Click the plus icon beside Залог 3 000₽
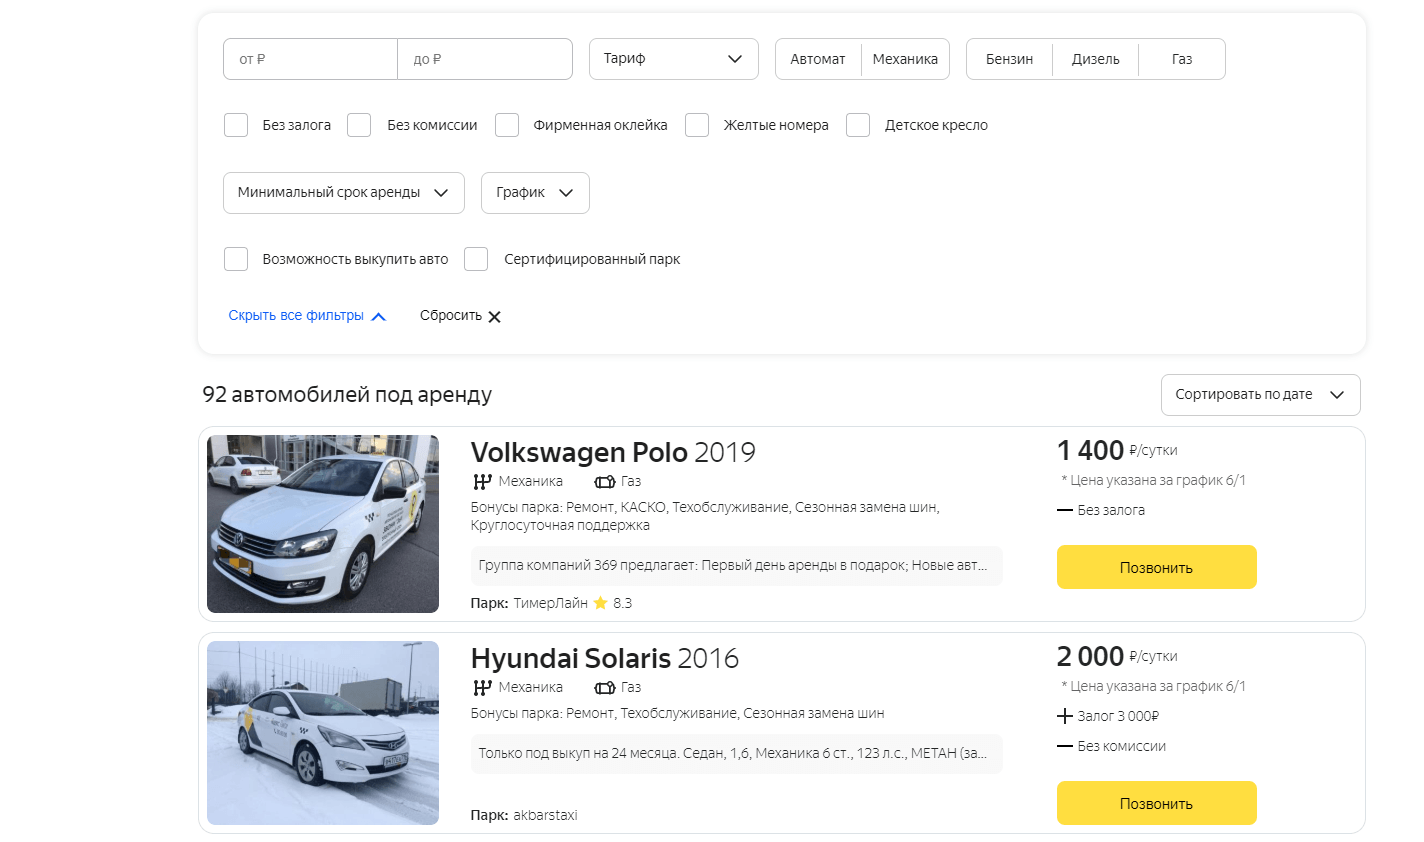 [x=1065, y=716]
